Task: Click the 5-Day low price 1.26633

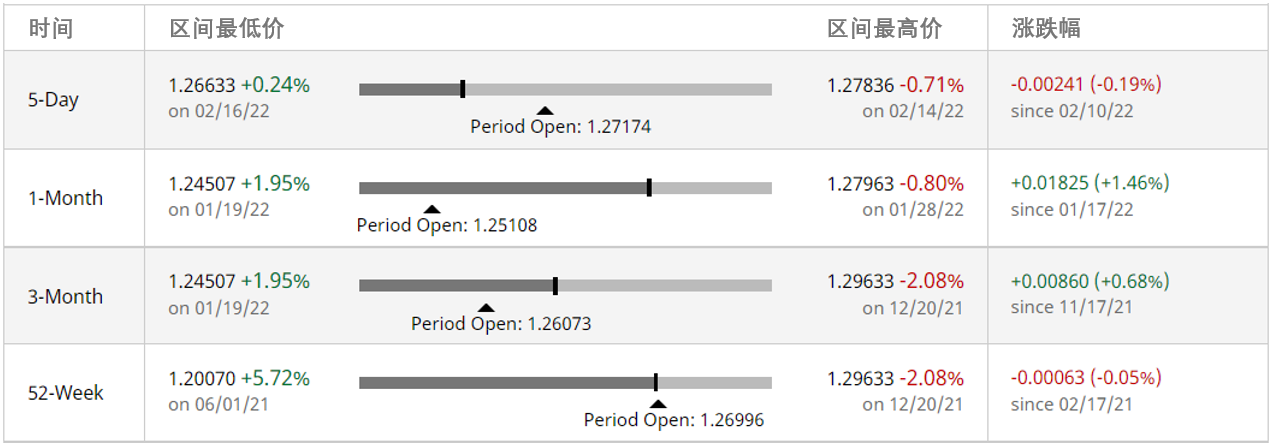Action: (x=201, y=85)
